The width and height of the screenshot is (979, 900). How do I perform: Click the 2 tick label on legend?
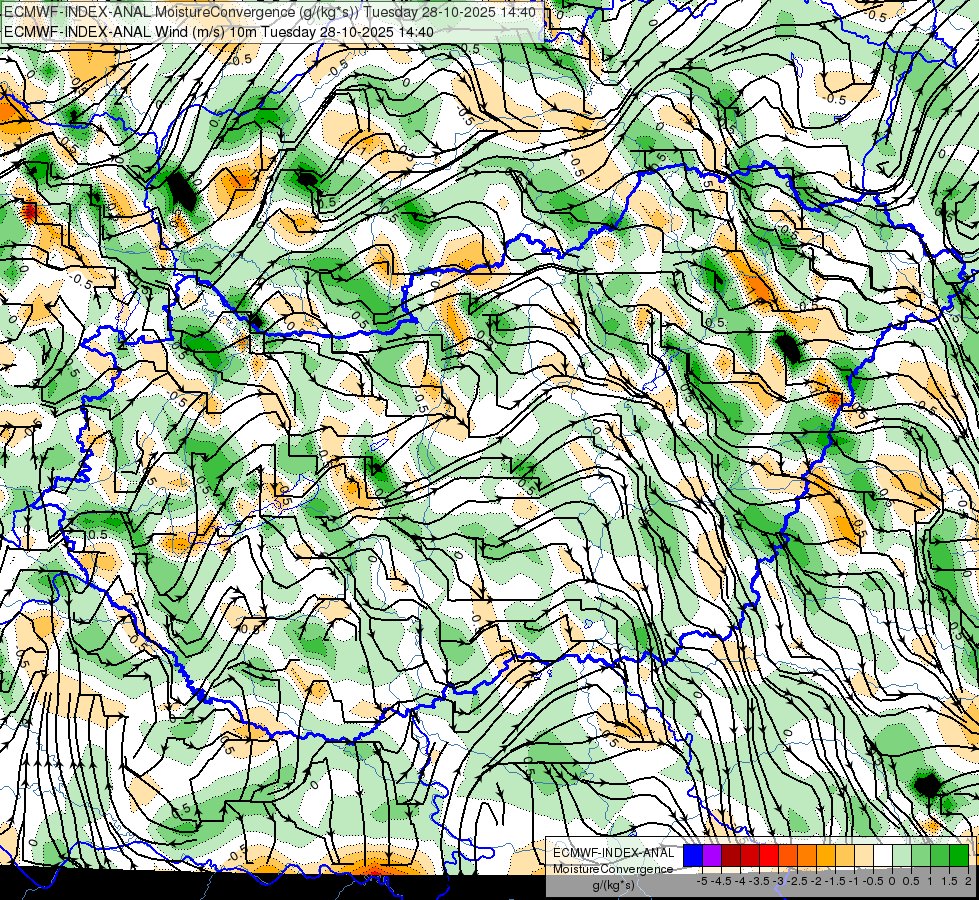coord(968,881)
